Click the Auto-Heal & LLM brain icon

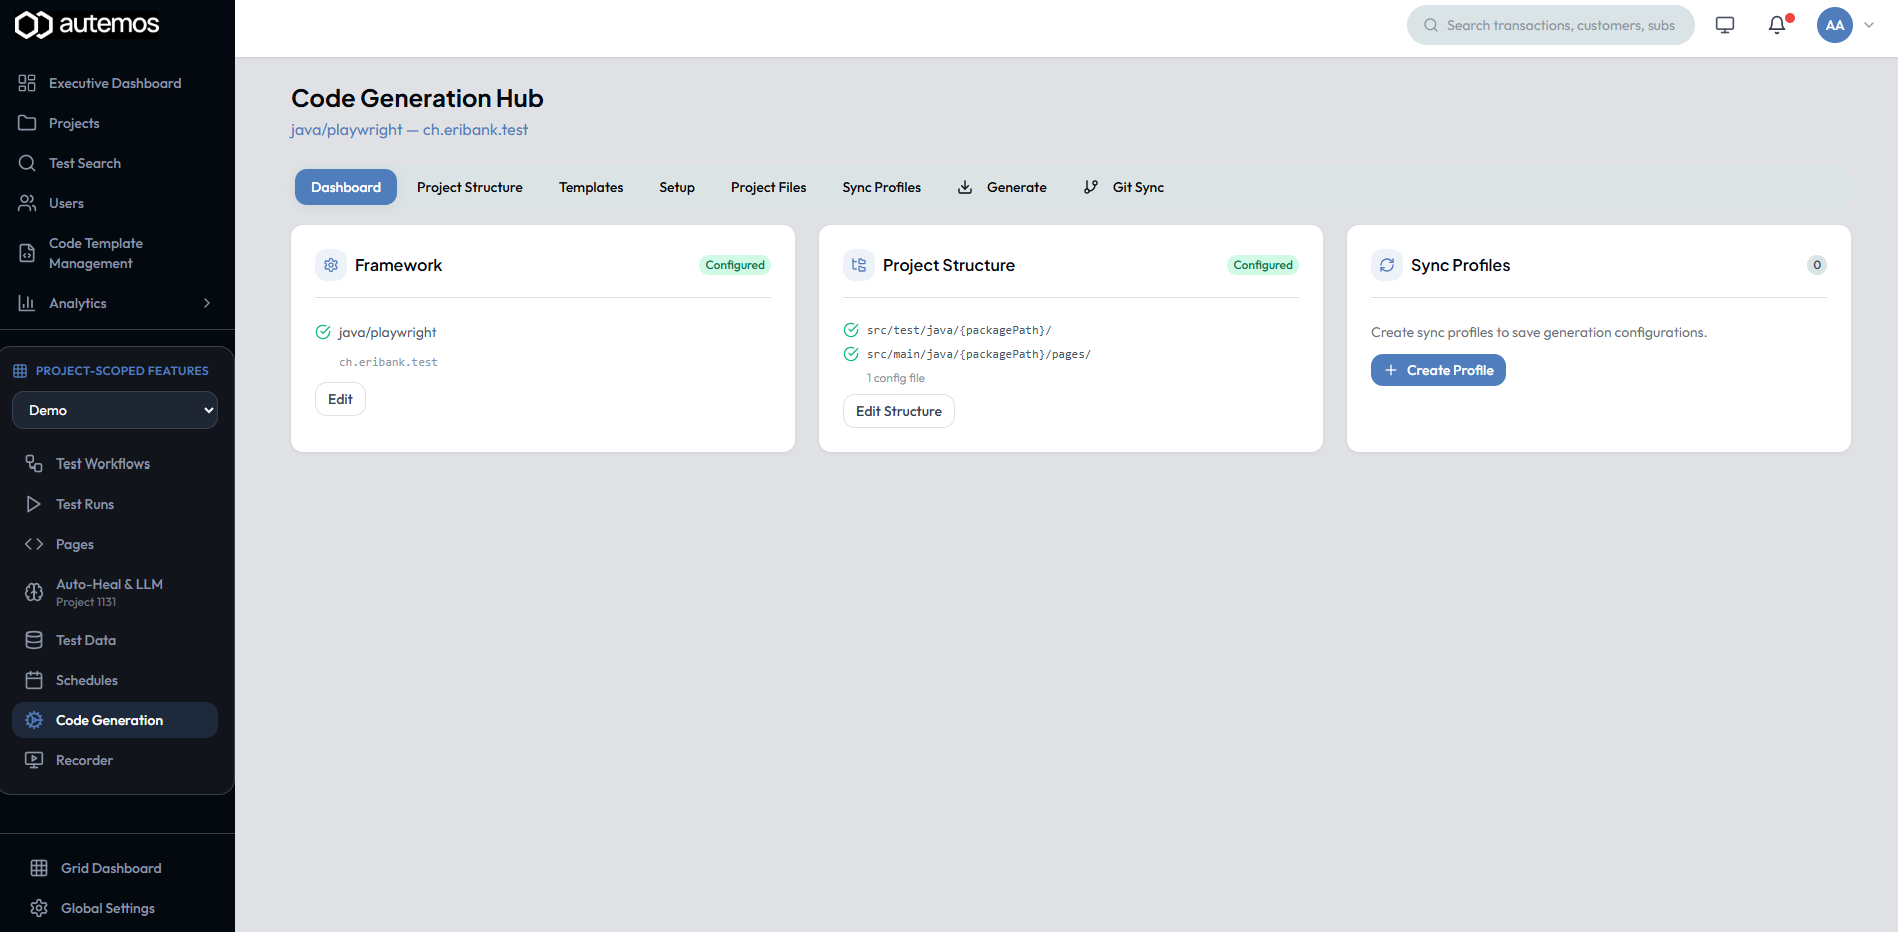pyautogui.click(x=34, y=592)
